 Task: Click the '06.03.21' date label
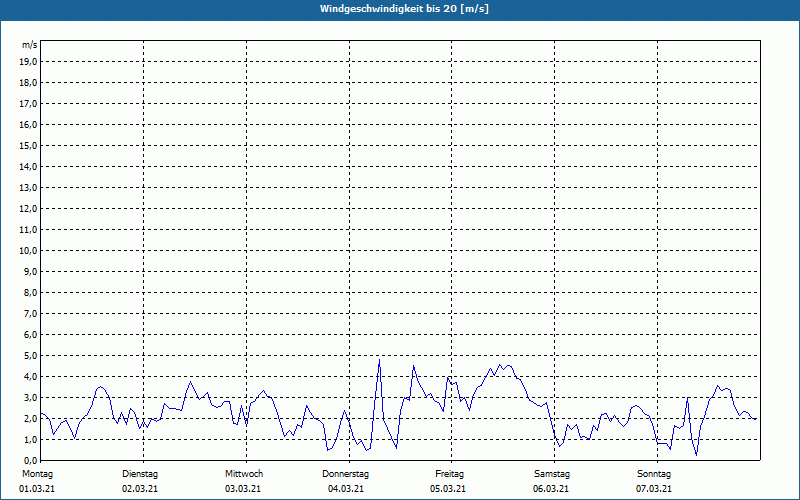click(x=551, y=489)
